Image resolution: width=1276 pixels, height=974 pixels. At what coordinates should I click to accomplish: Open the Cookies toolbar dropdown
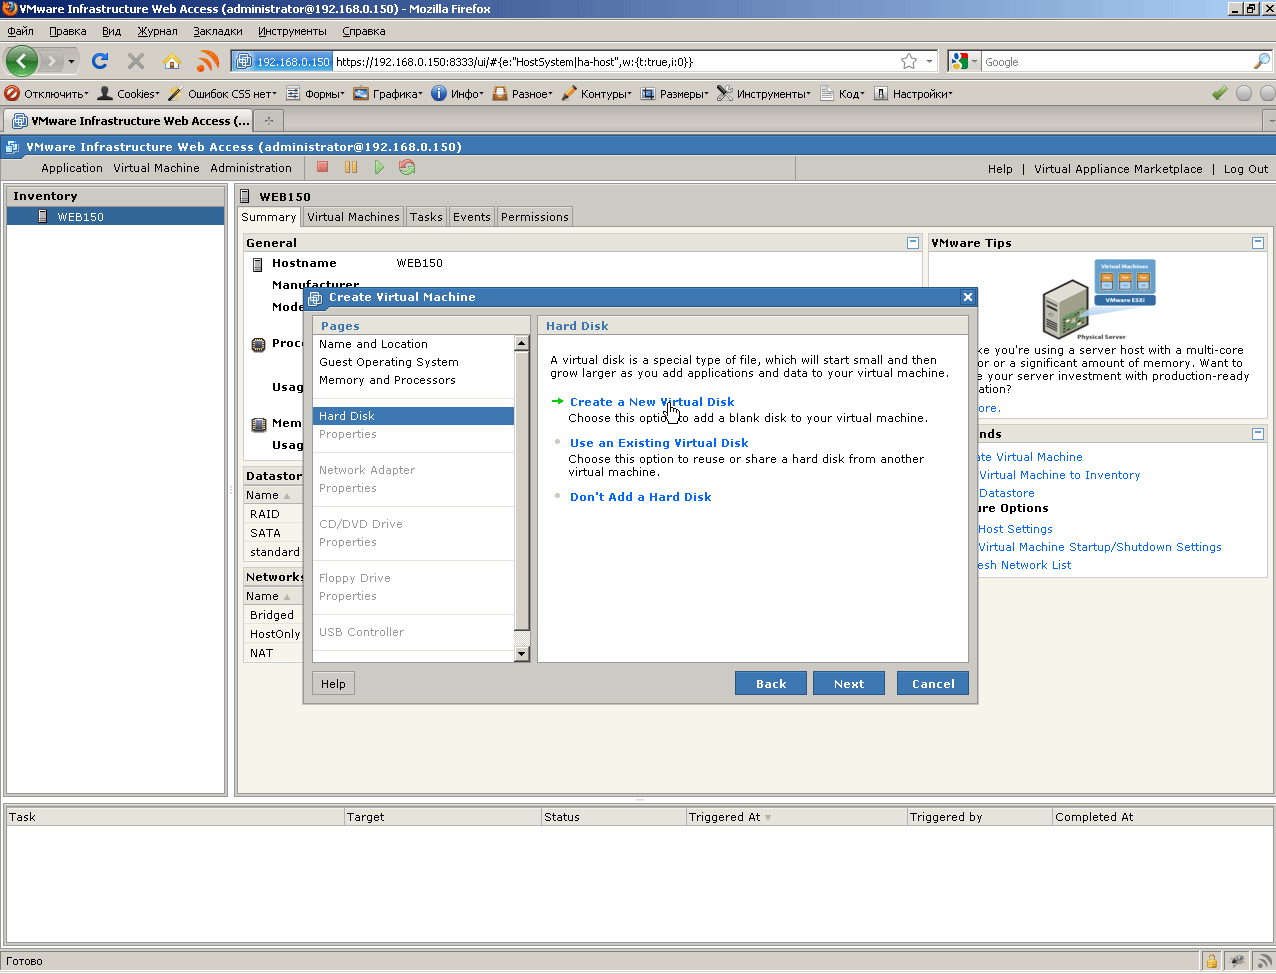[x=129, y=93]
